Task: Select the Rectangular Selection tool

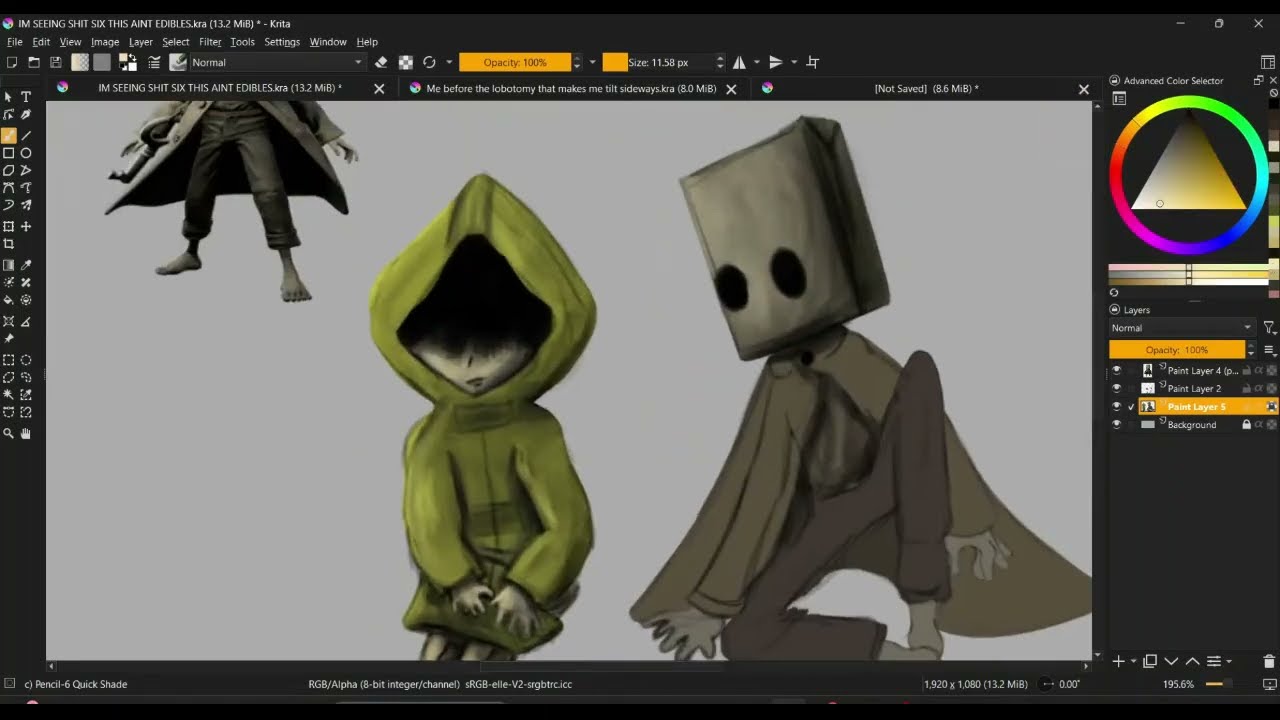Action: (8, 360)
